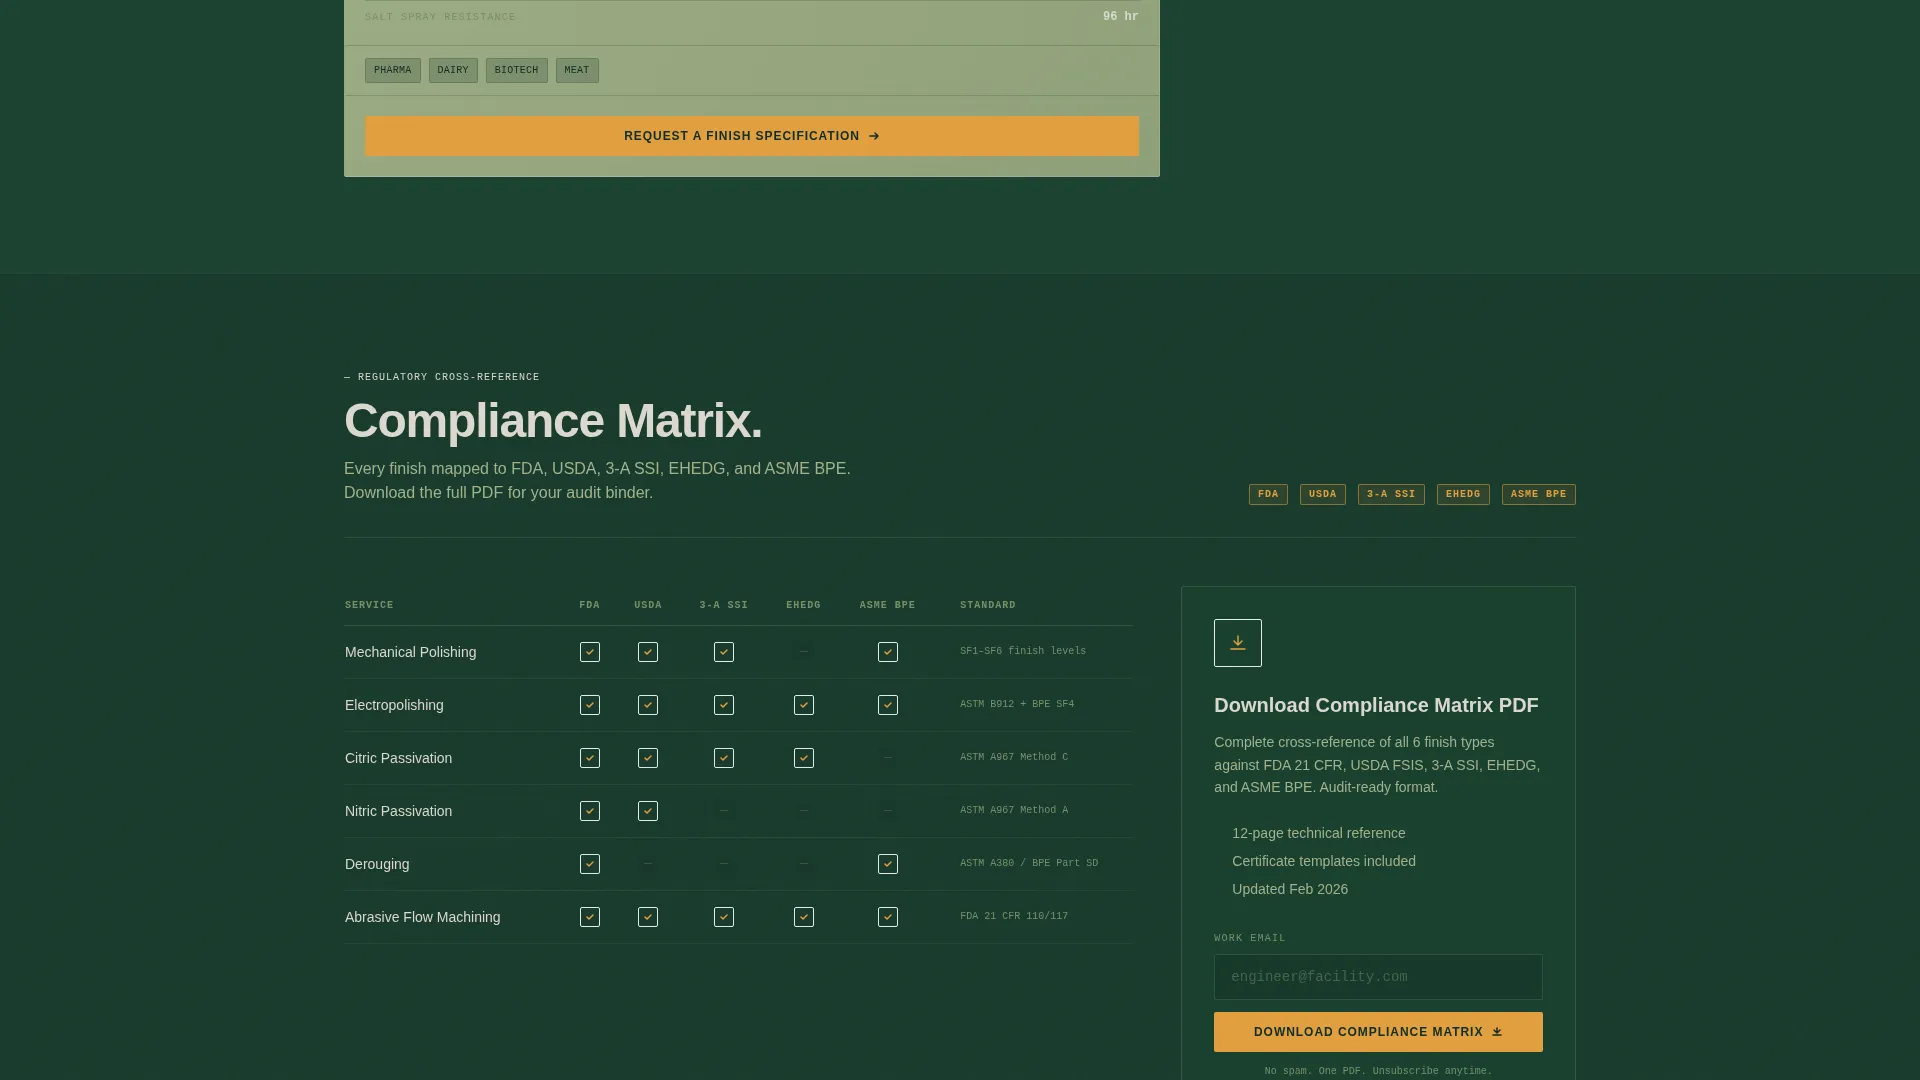Click the FDA checkmark for Electropolishing
Screen dimensions: 1920x1080
[x=590, y=705]
